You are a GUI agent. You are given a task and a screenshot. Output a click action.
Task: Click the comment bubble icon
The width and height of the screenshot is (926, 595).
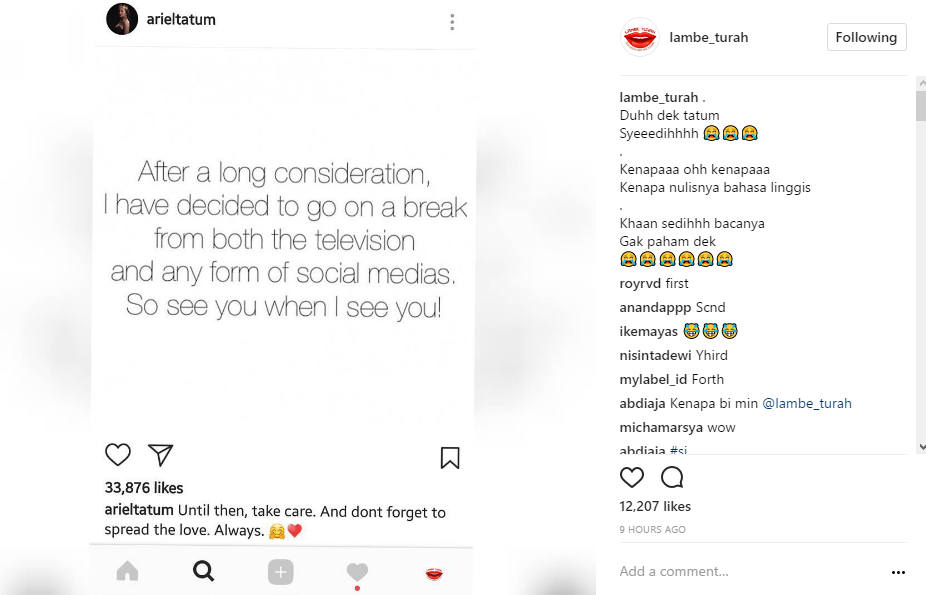[672, 477]
